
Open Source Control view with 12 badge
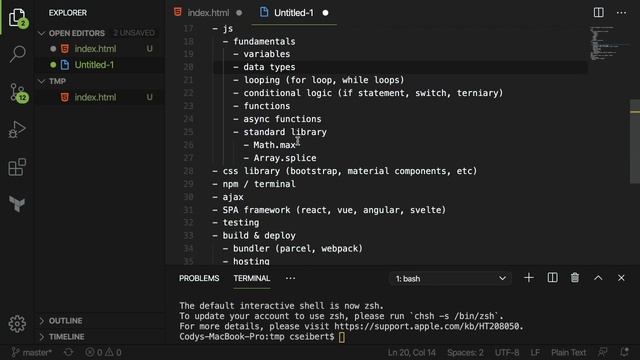pos(18,93)
